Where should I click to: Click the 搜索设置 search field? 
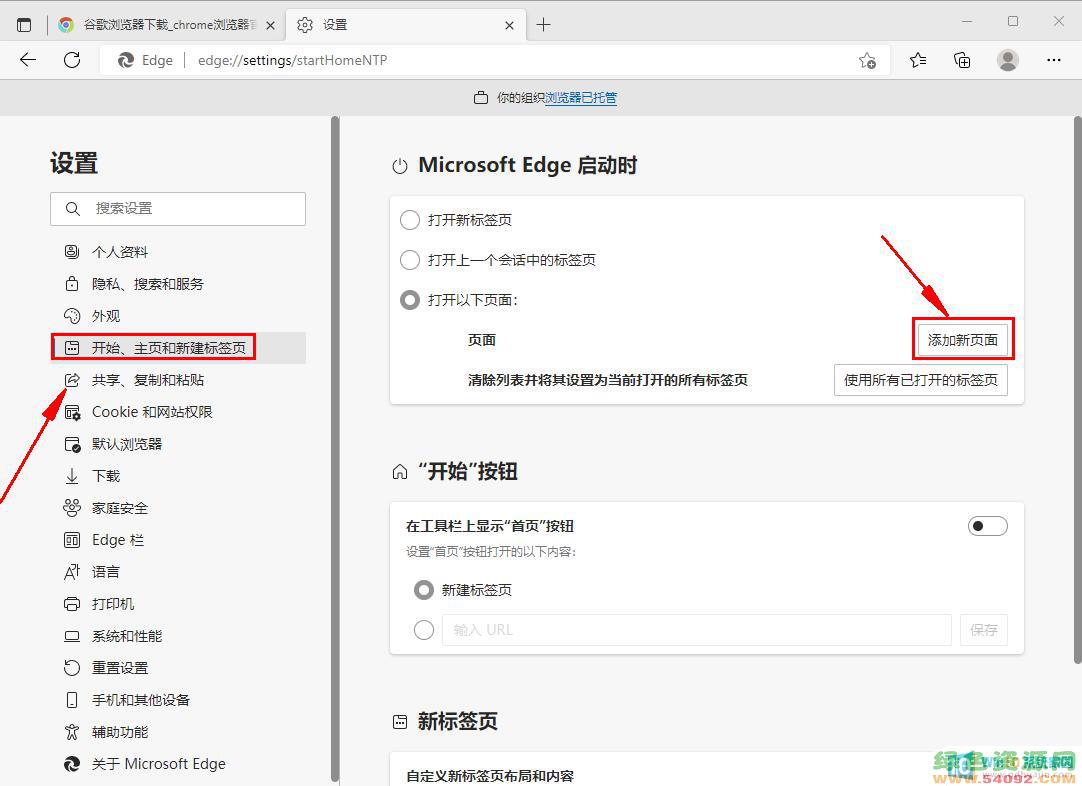[178, 208]
